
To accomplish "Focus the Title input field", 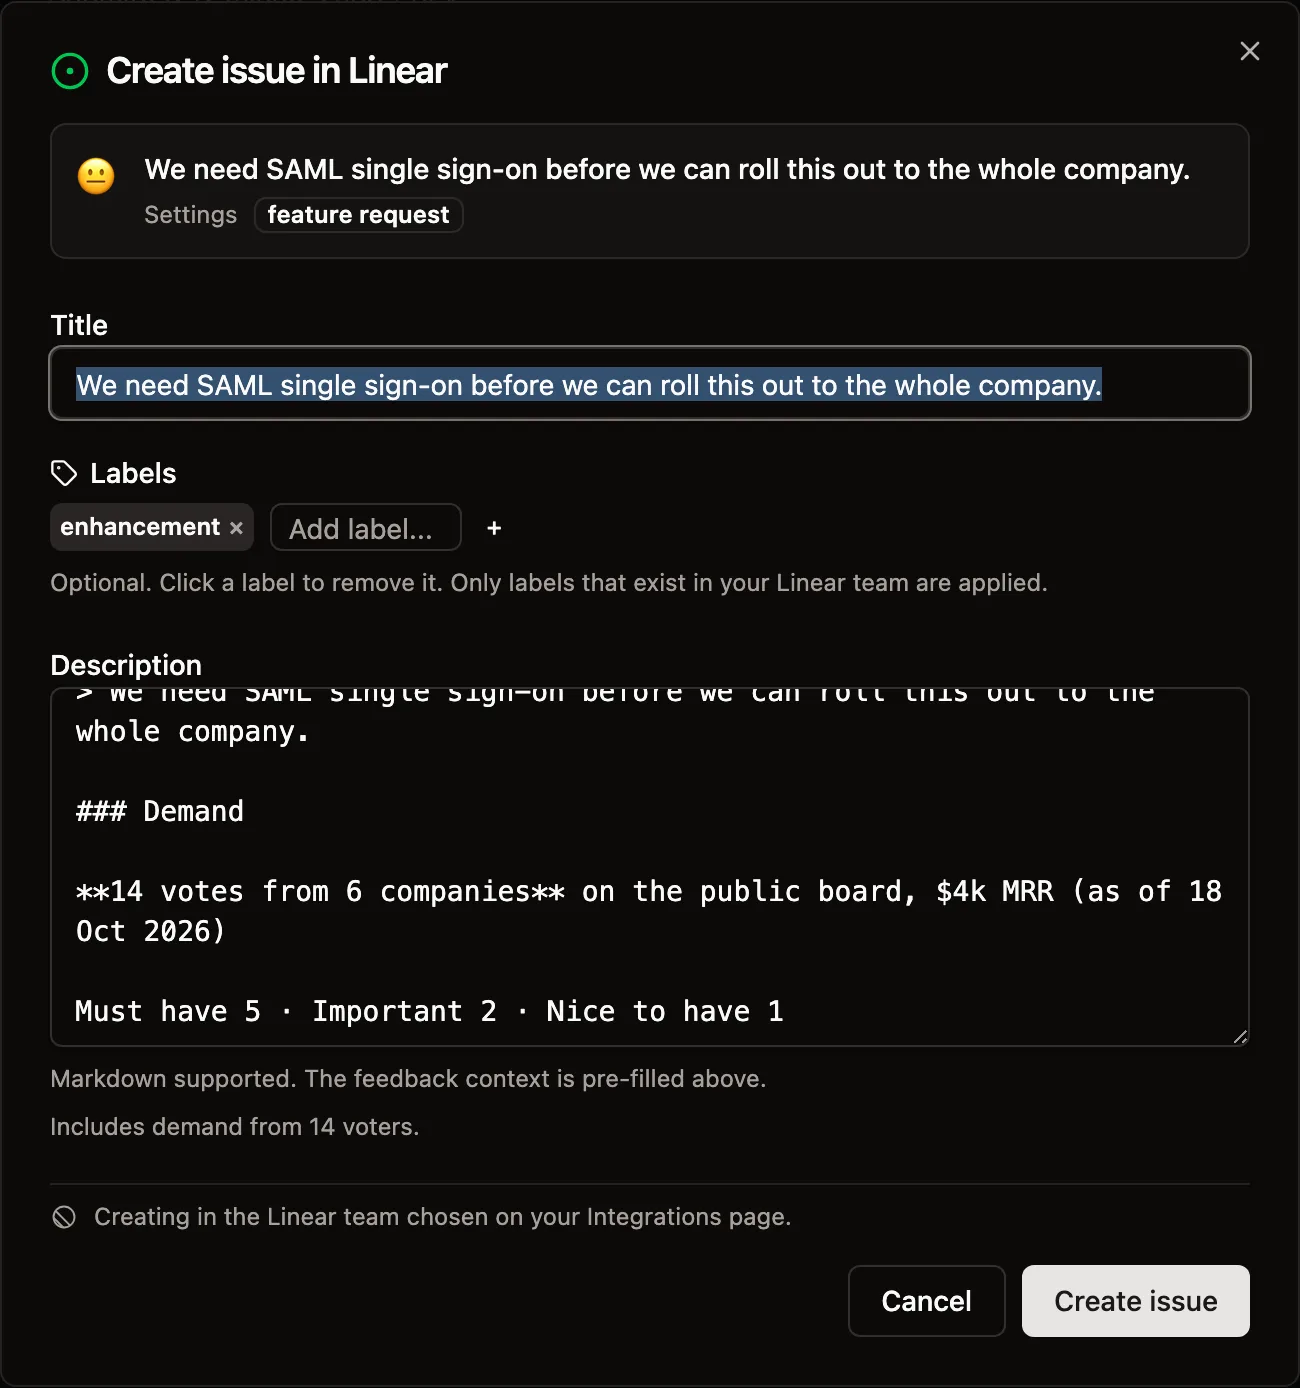I will 650,384.
